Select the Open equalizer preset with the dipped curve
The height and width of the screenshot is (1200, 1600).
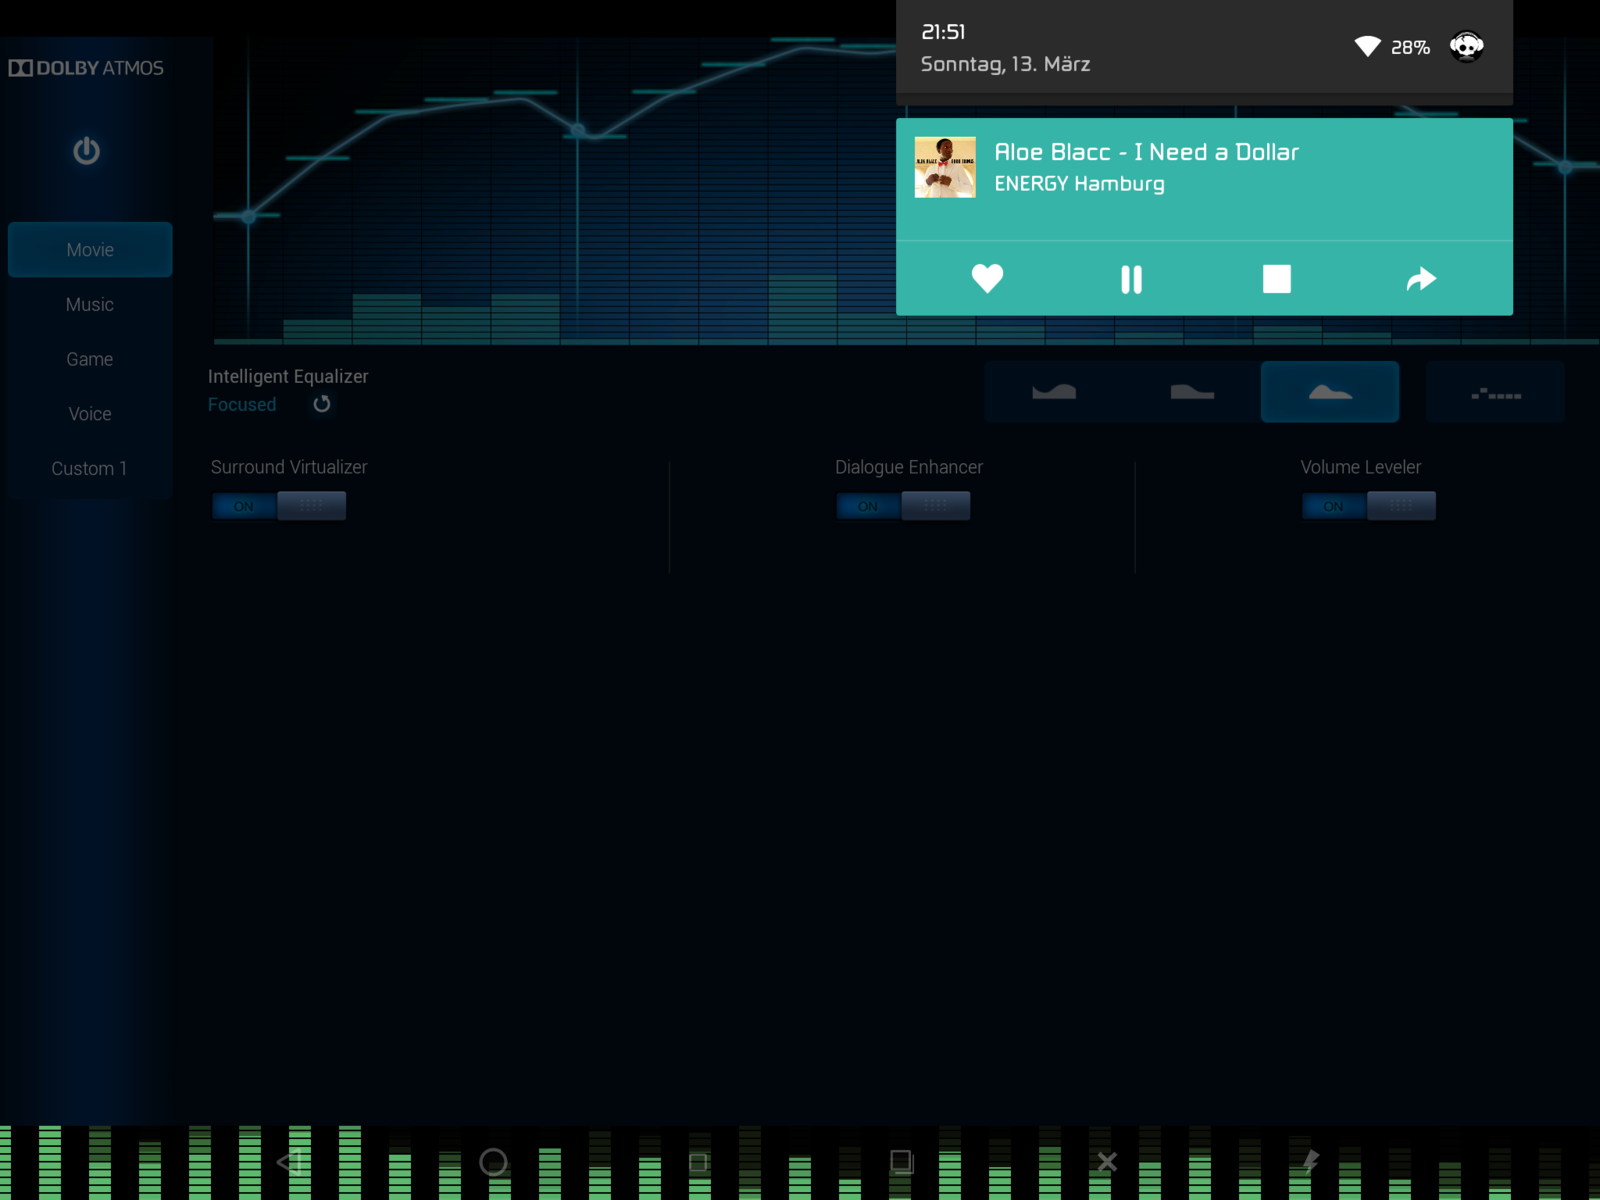point(1054,392)
